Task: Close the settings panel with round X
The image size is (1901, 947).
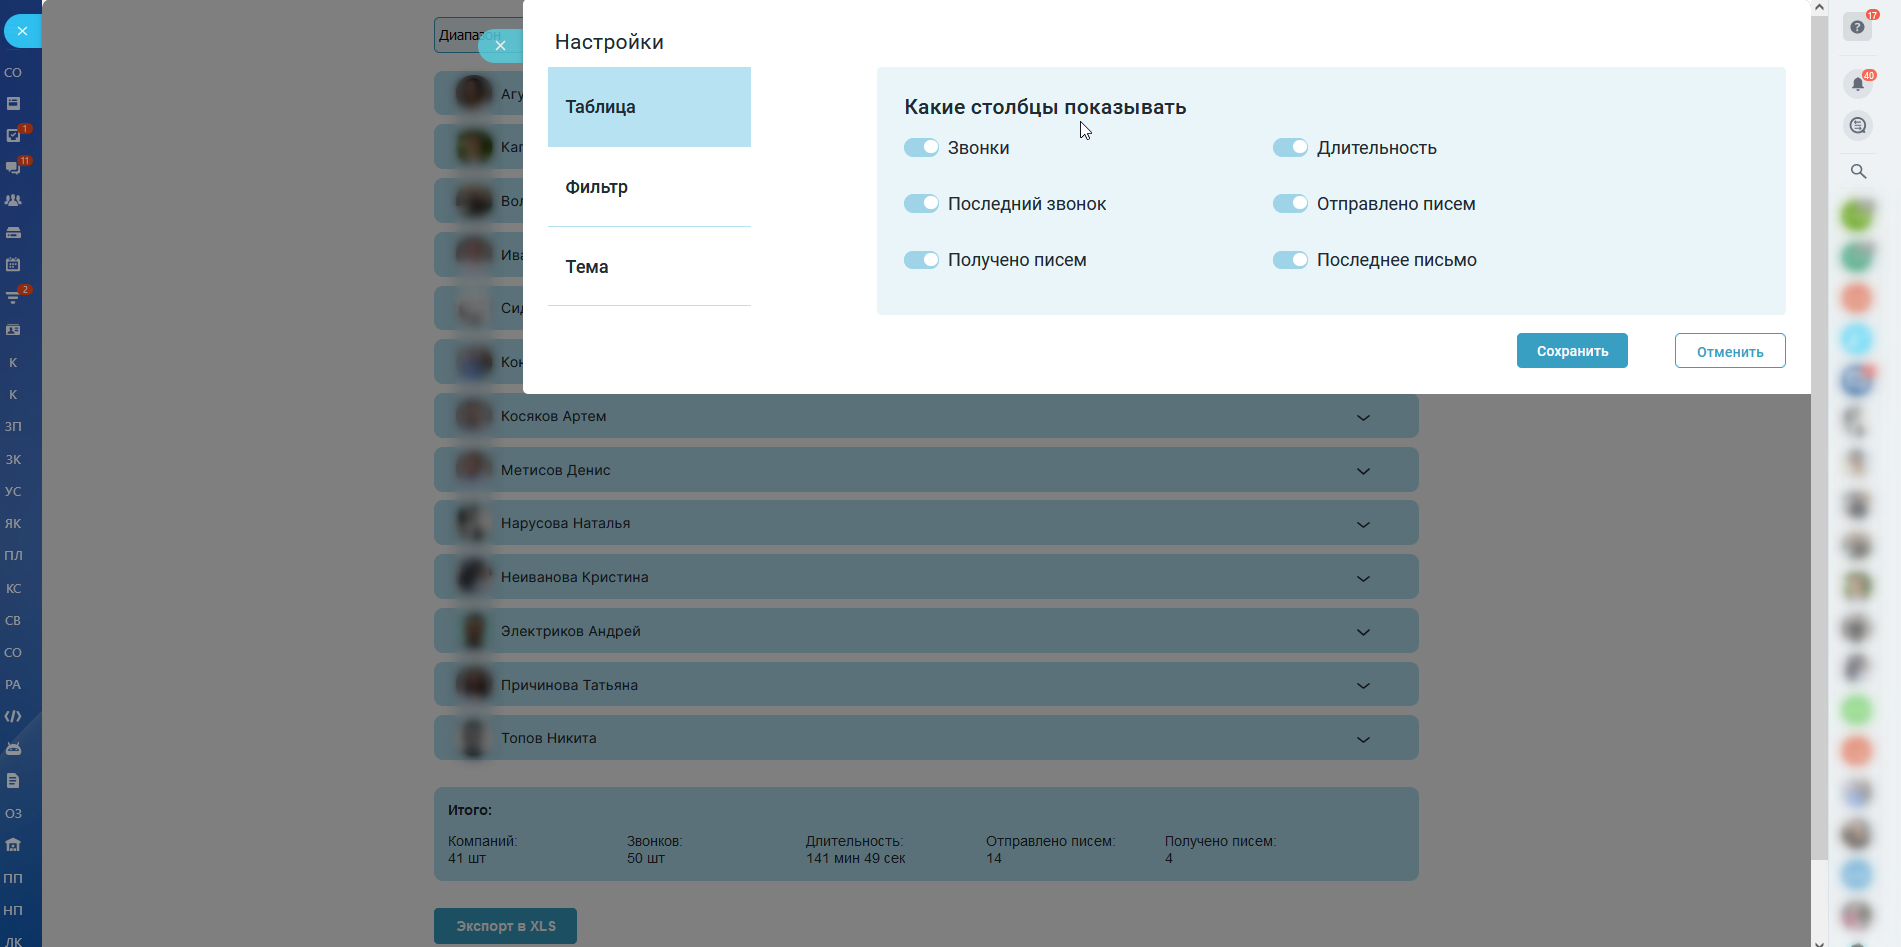Action: [500, 45]
